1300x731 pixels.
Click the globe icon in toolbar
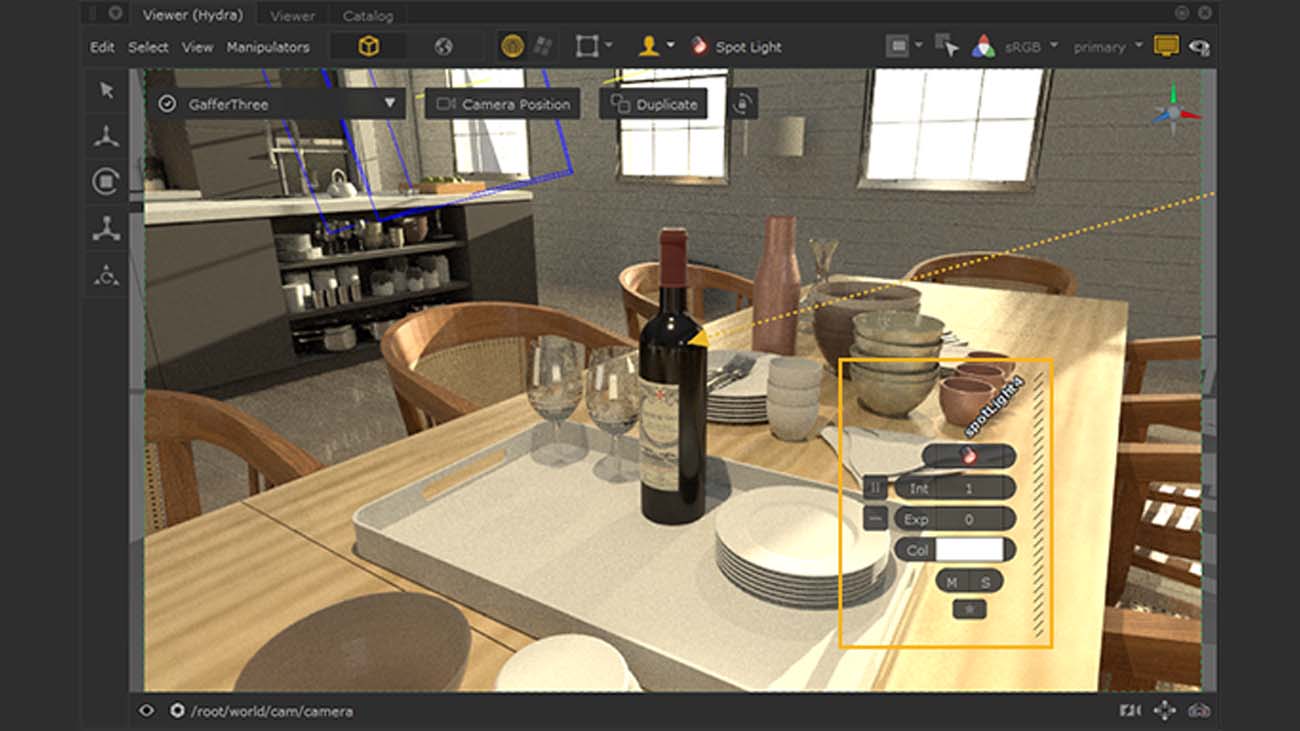tap(444, 47)
